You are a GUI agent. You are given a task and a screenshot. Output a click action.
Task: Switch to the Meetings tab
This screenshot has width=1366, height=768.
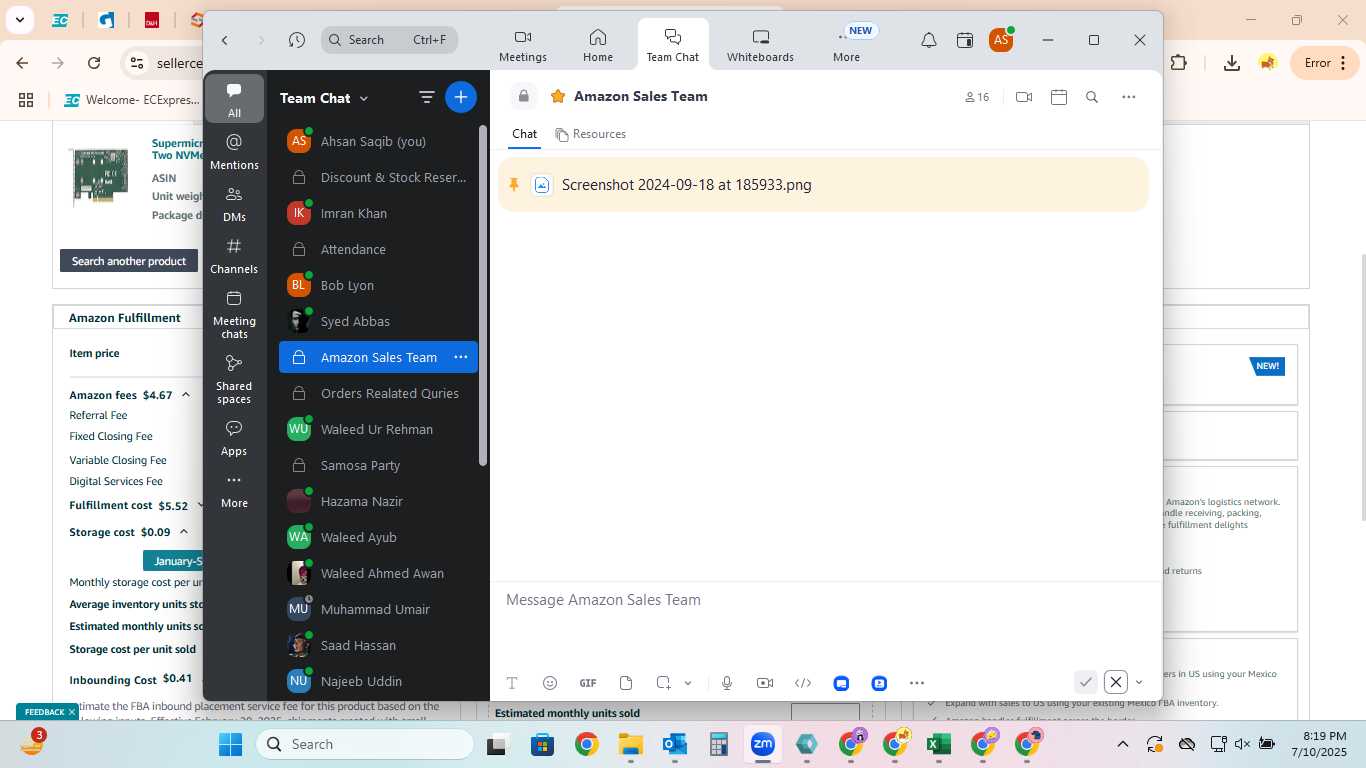(x=523, y=45)
